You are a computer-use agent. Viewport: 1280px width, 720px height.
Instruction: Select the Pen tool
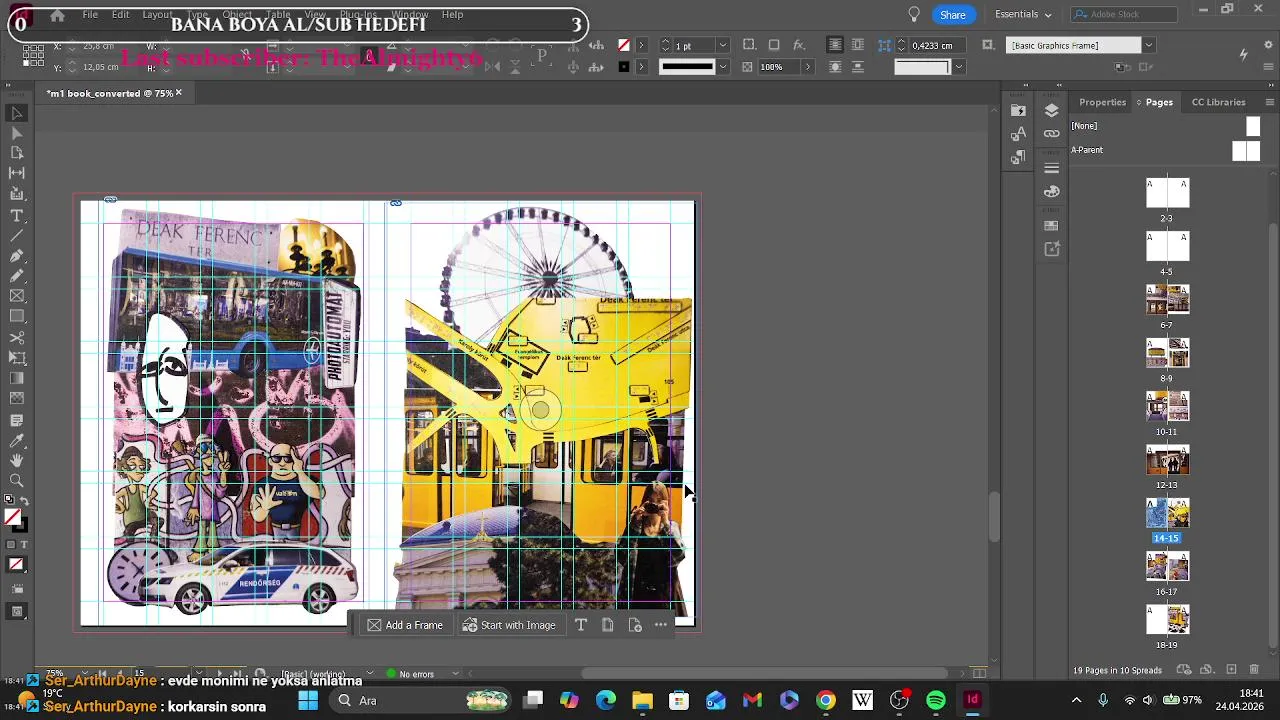17,256
